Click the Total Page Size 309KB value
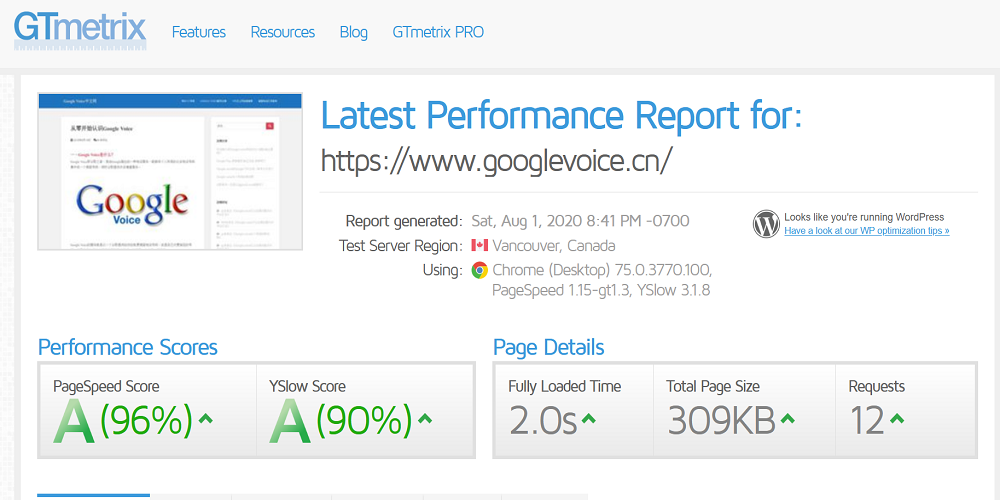The width and height of the screenshot is (1000, 500). (x=720, y=422)
